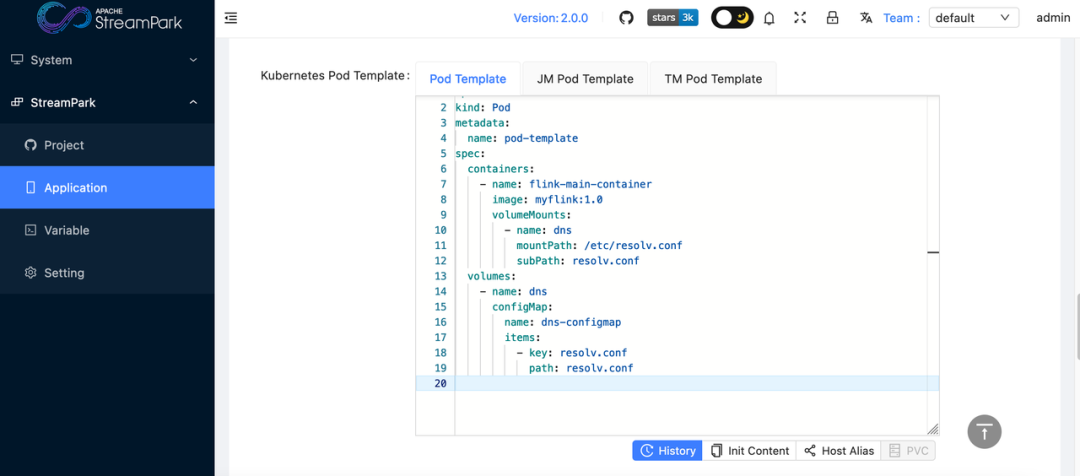Click the lock screen icon
The width and height of the screenshot is (1080, 476).
tap(832, 18)
